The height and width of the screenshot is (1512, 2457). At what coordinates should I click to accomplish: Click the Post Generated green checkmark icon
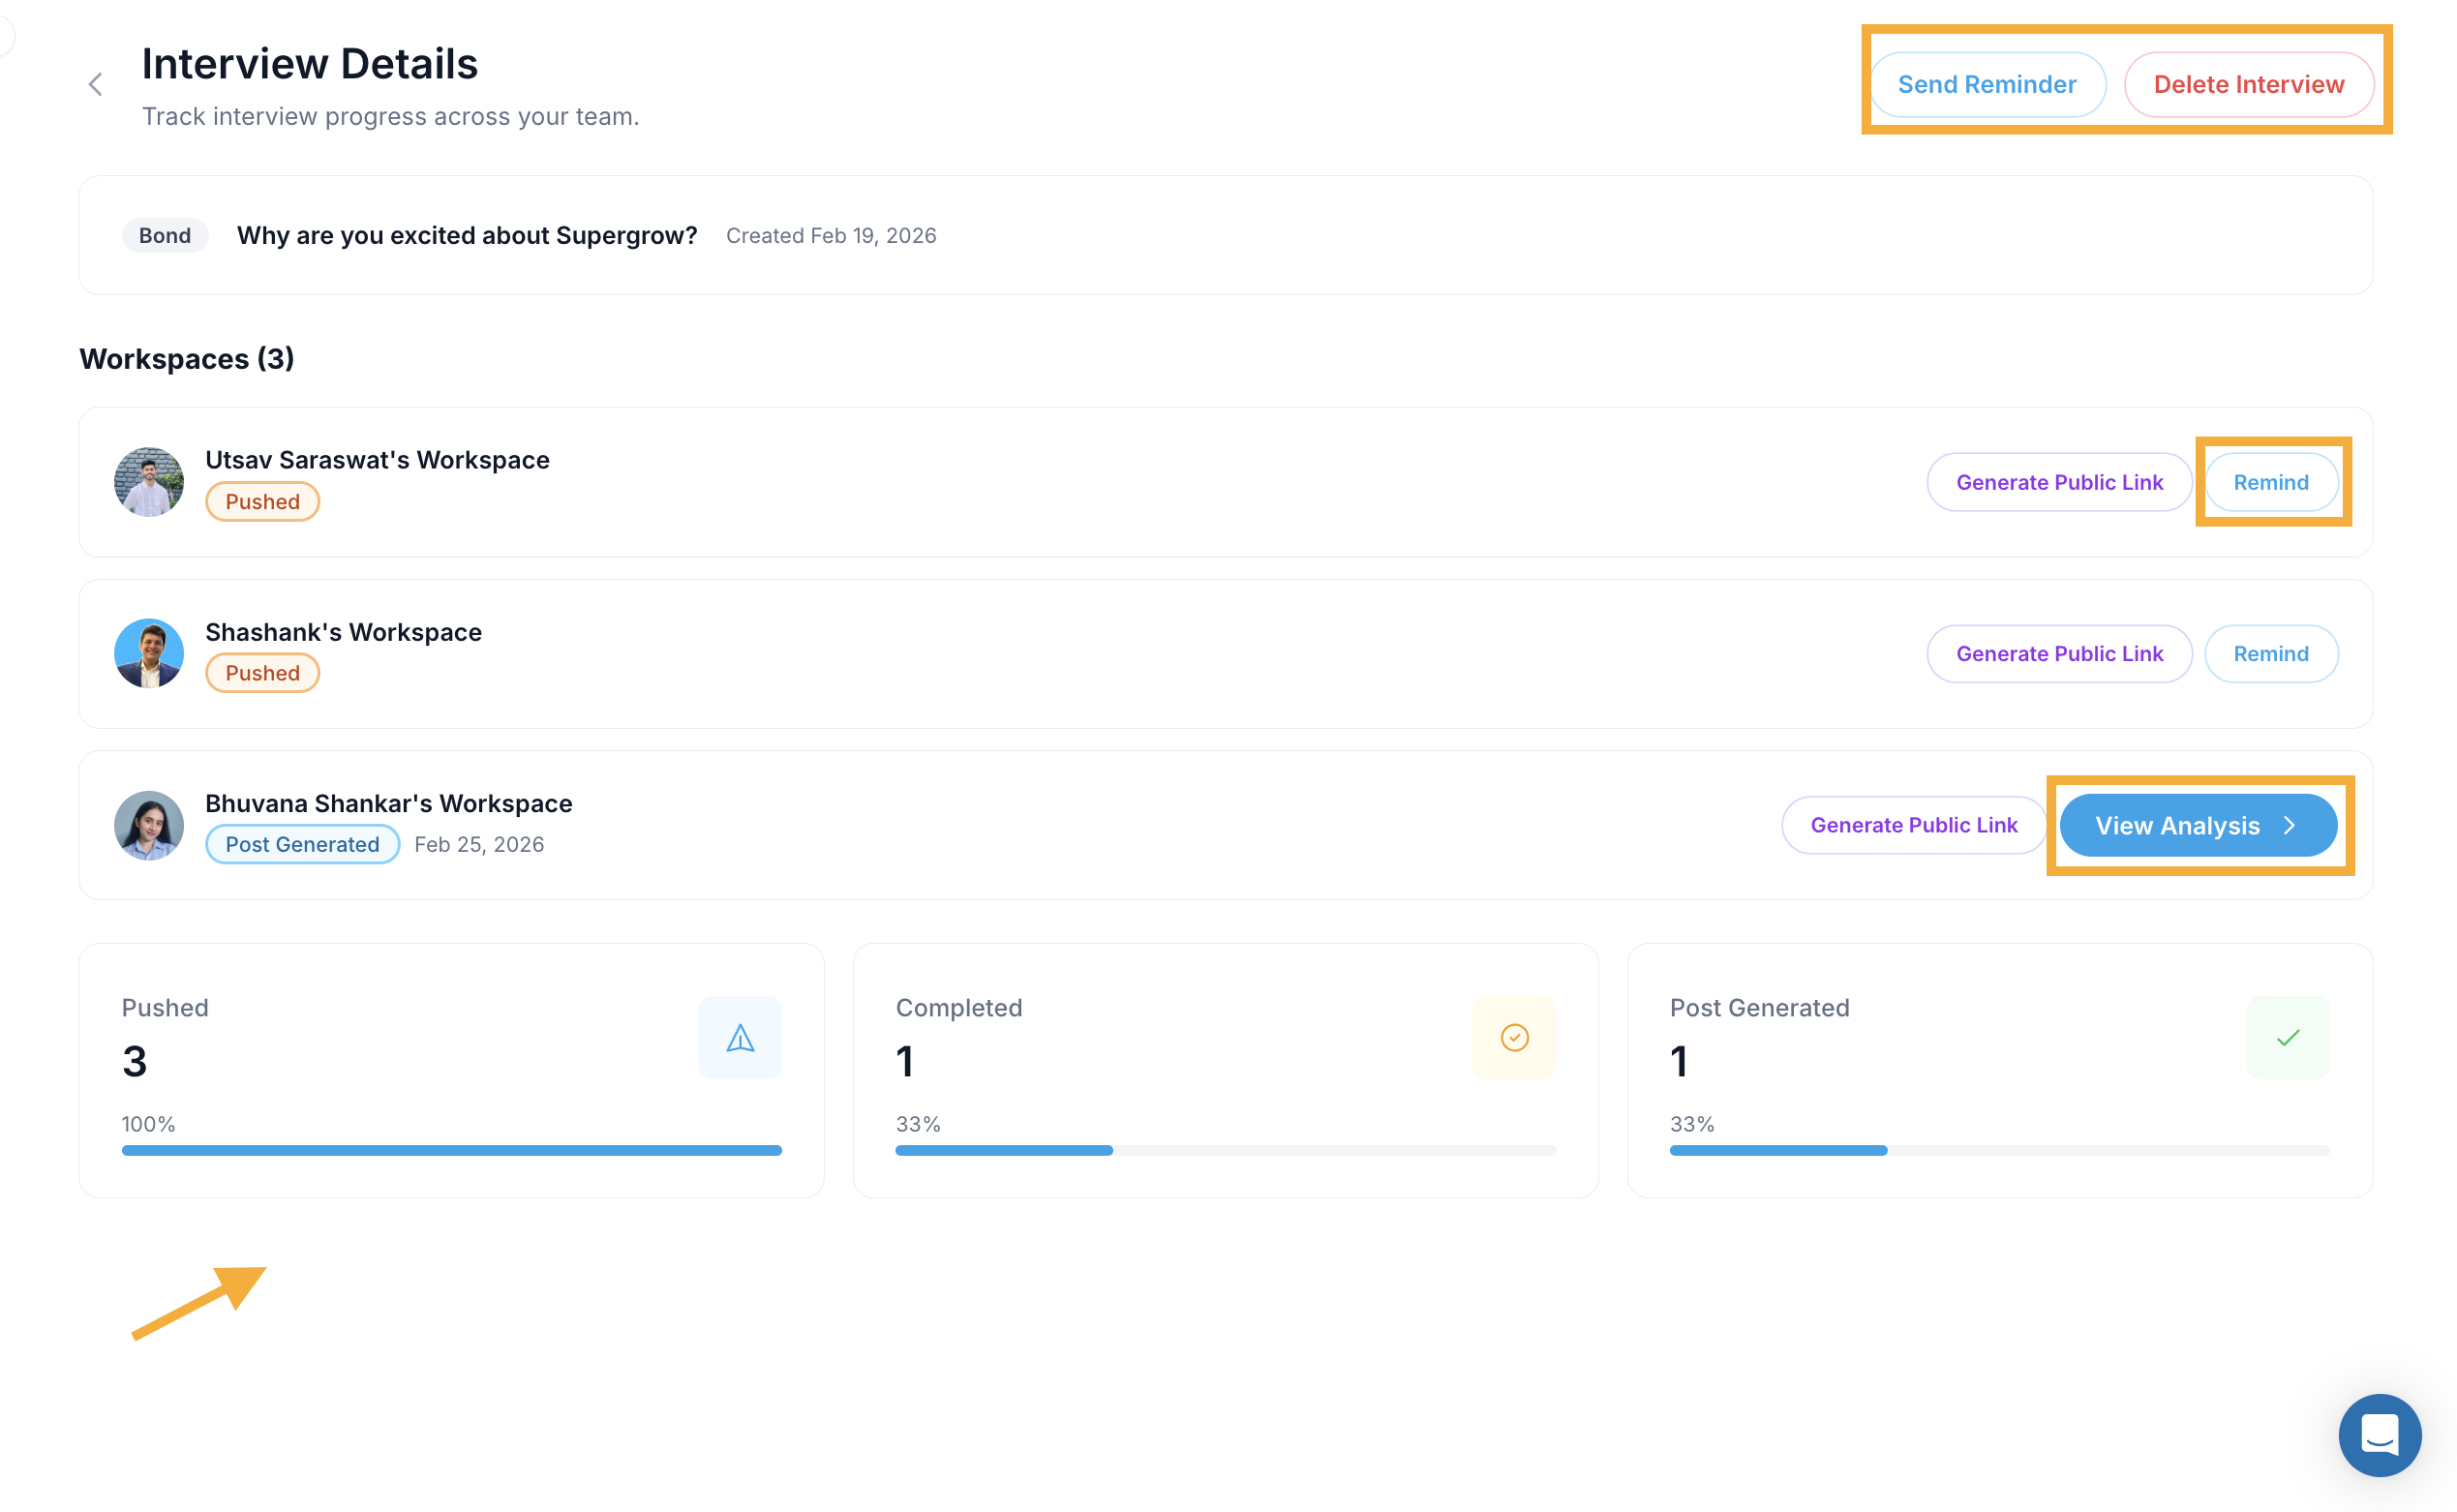2288,1037
